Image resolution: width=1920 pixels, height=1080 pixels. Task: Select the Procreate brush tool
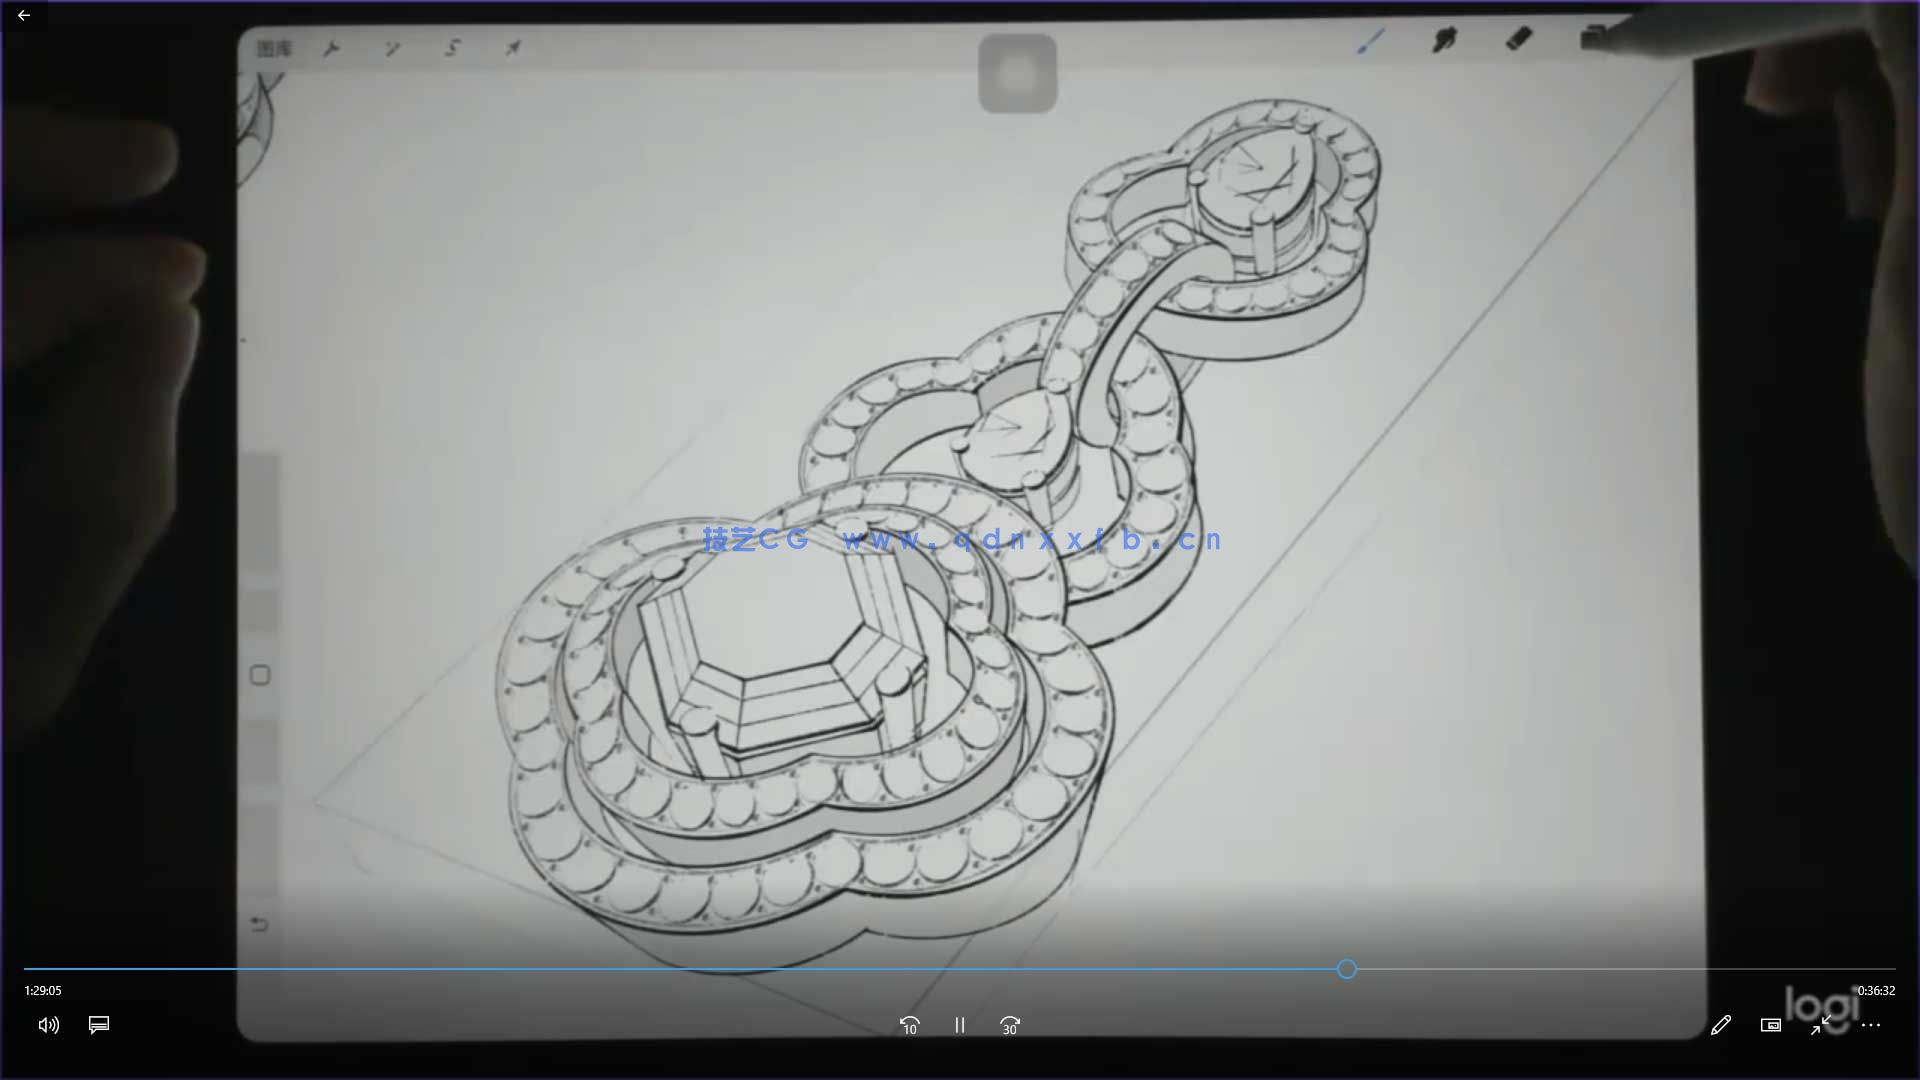coord(1371,41)
